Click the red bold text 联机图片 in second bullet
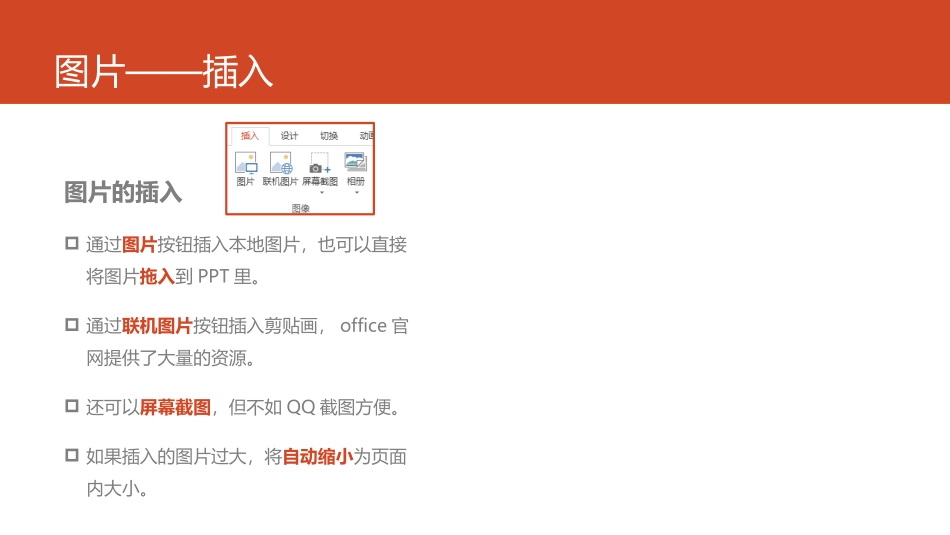The width and height of the screenshot is (950, 535). (157, 326)
